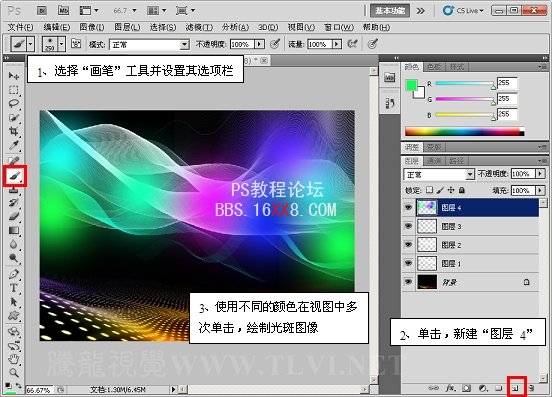552x397 pixels.
Task: Toggle eye icon for 图层 2
Action: click(408, 245)
